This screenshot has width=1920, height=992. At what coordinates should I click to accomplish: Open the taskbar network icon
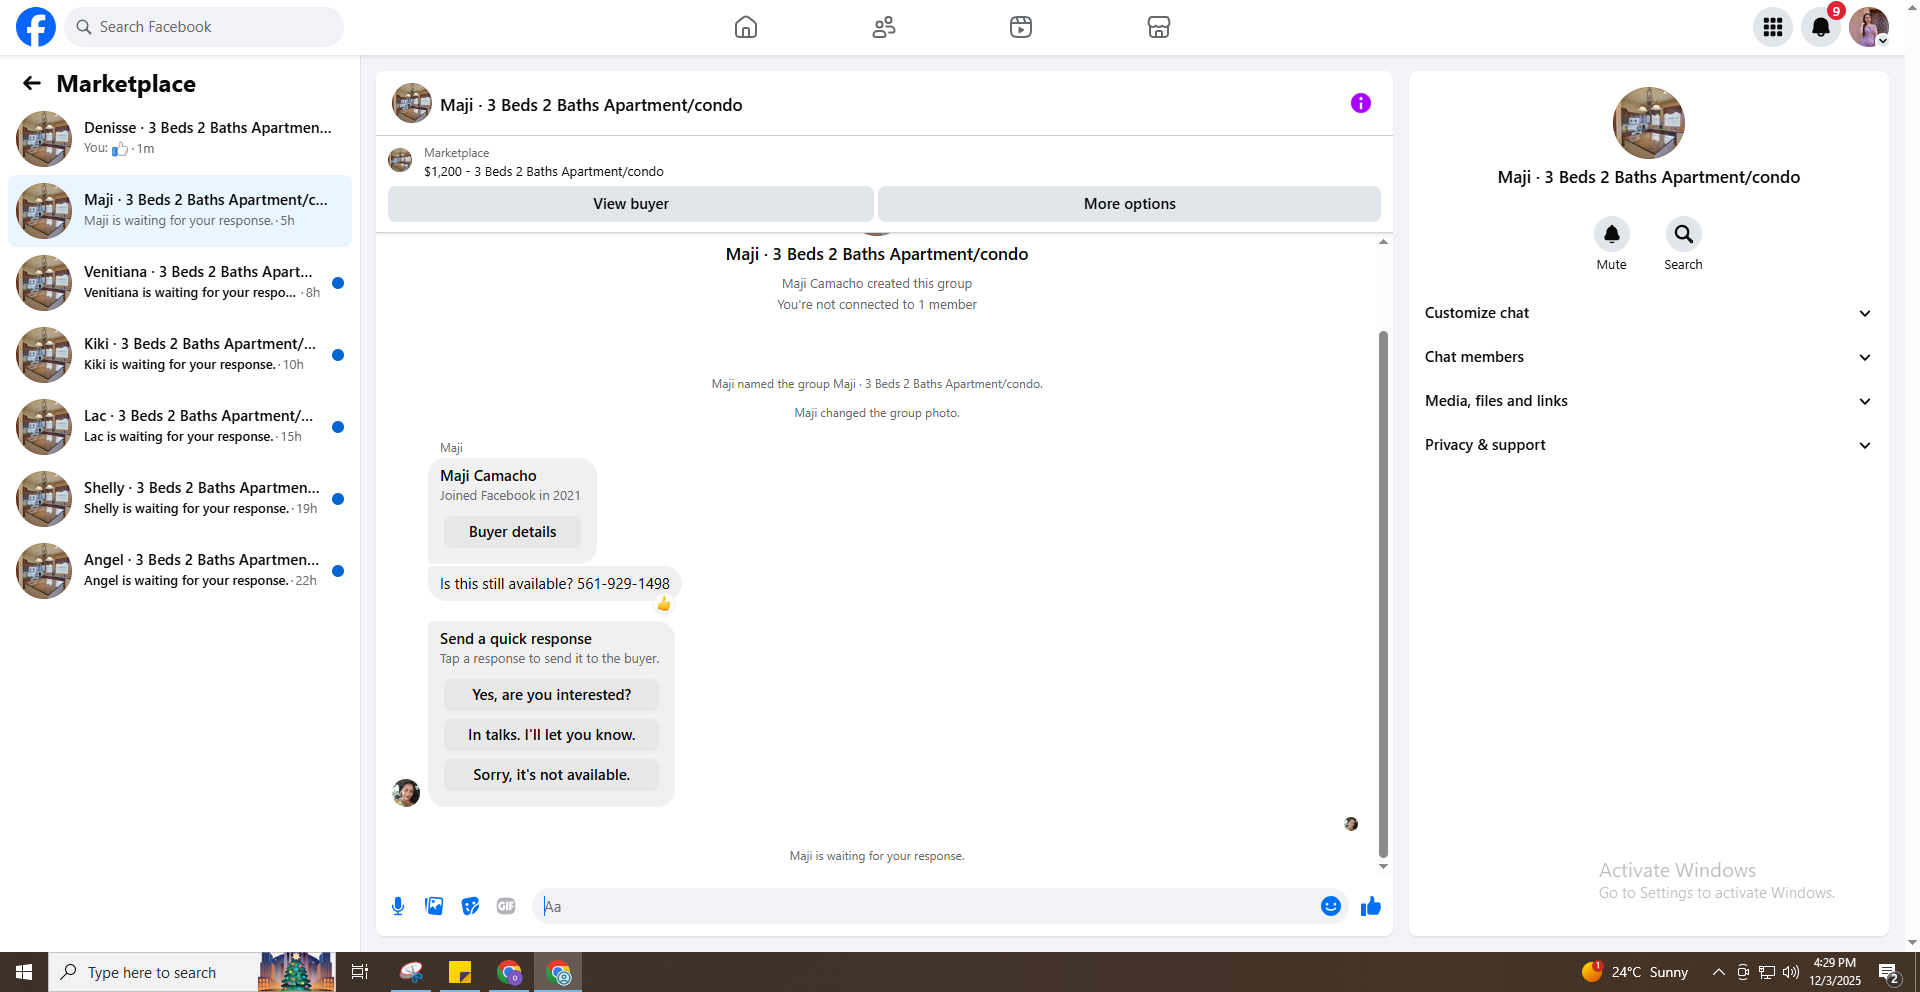tap(1767, 972)
